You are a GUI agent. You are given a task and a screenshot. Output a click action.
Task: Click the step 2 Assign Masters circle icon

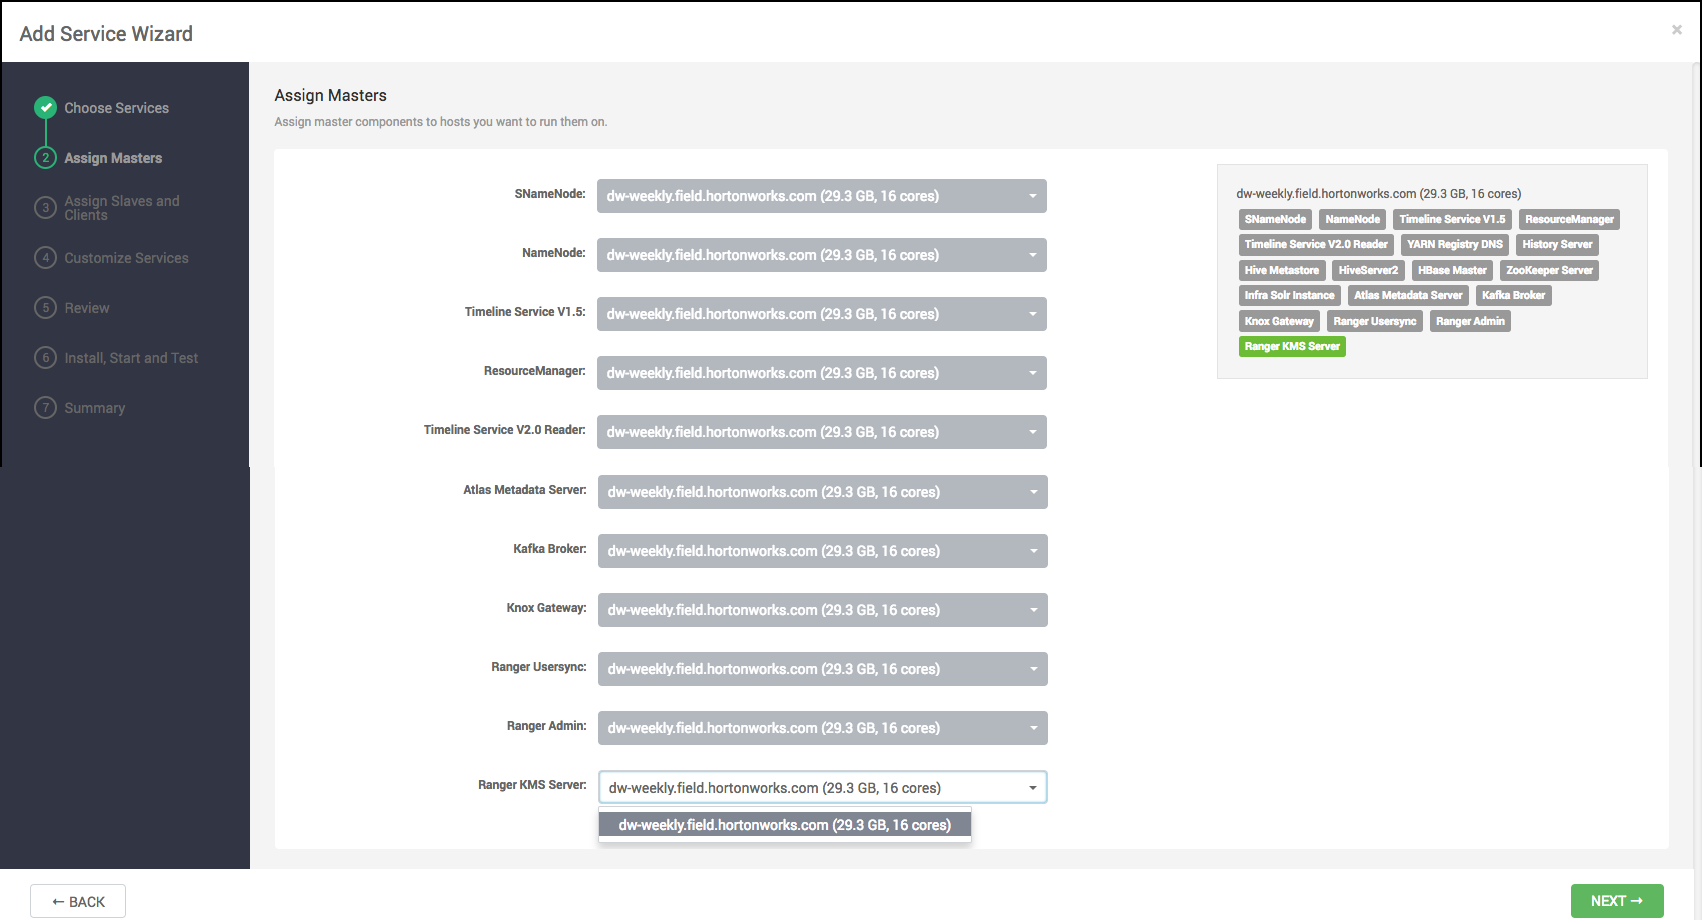45,157
